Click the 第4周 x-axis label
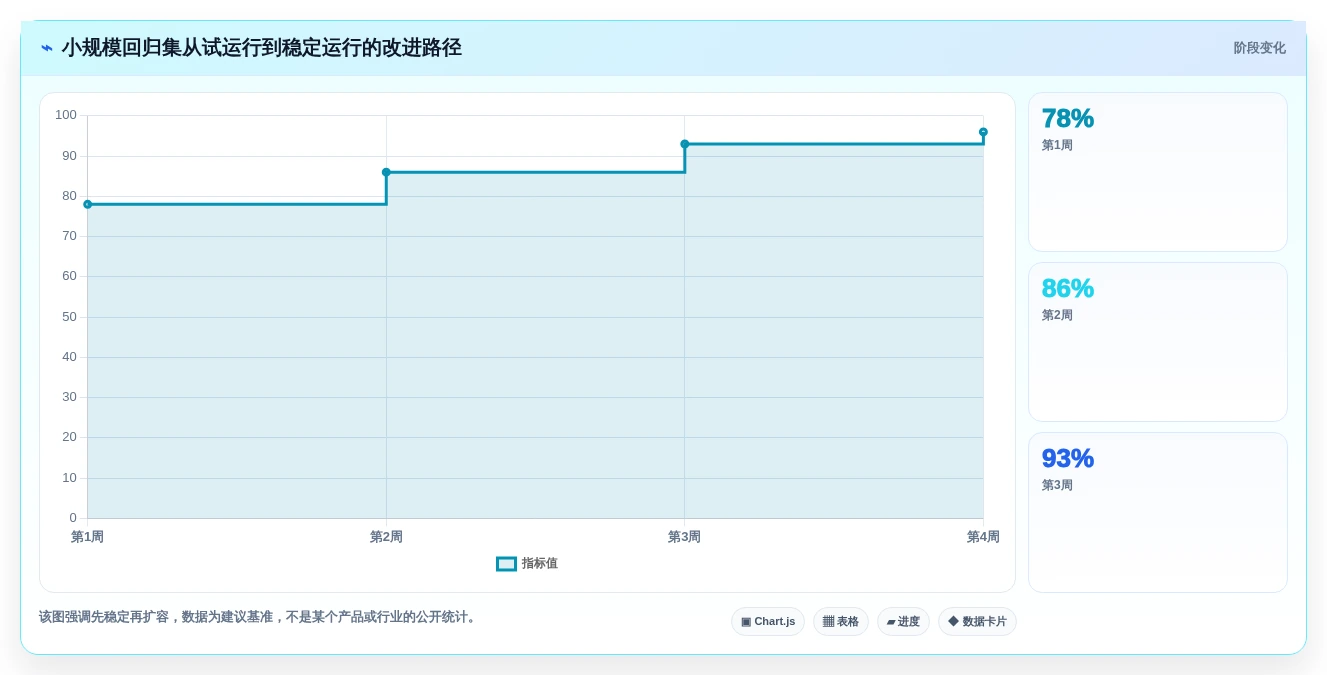Screen dimensions: 1327x675 coord(983,537)
